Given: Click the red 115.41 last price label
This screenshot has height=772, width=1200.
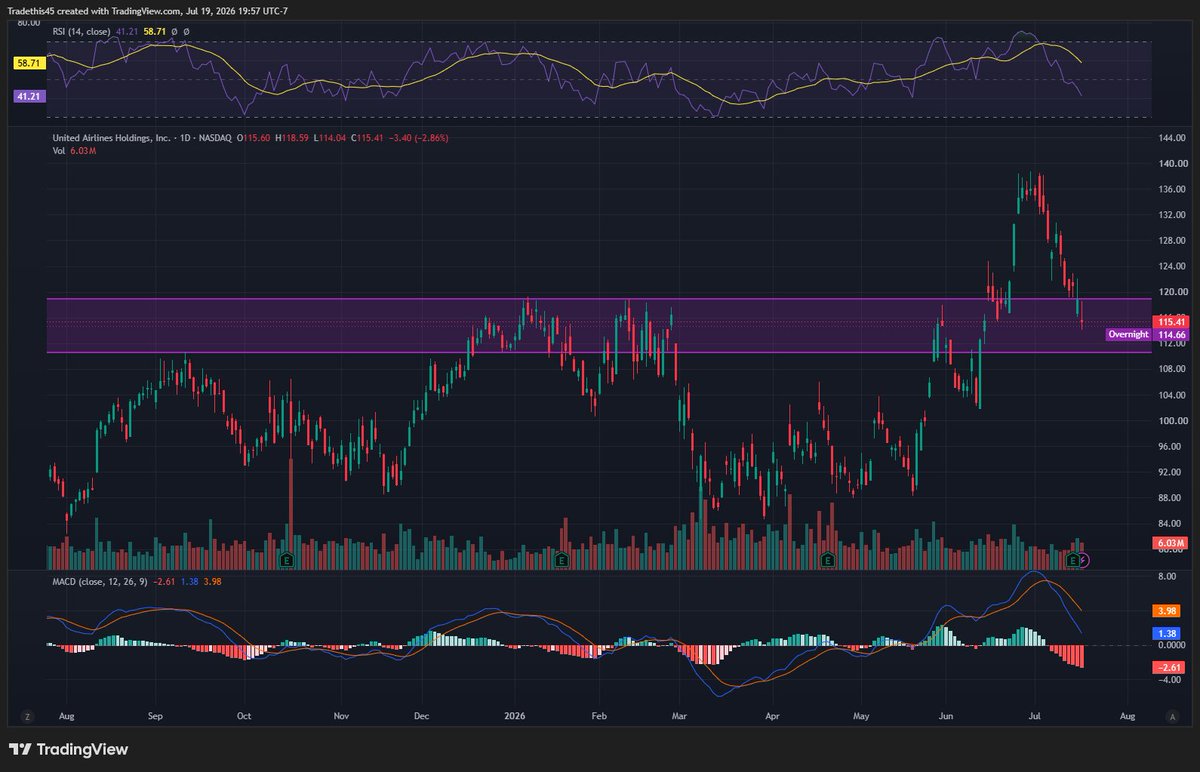Looking at the screenshot, I should [x=1169, y=321].
